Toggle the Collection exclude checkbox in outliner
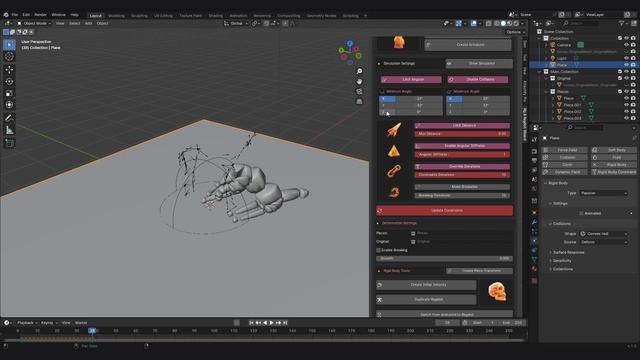Screen dimensions: 640x360 [620, 38]
